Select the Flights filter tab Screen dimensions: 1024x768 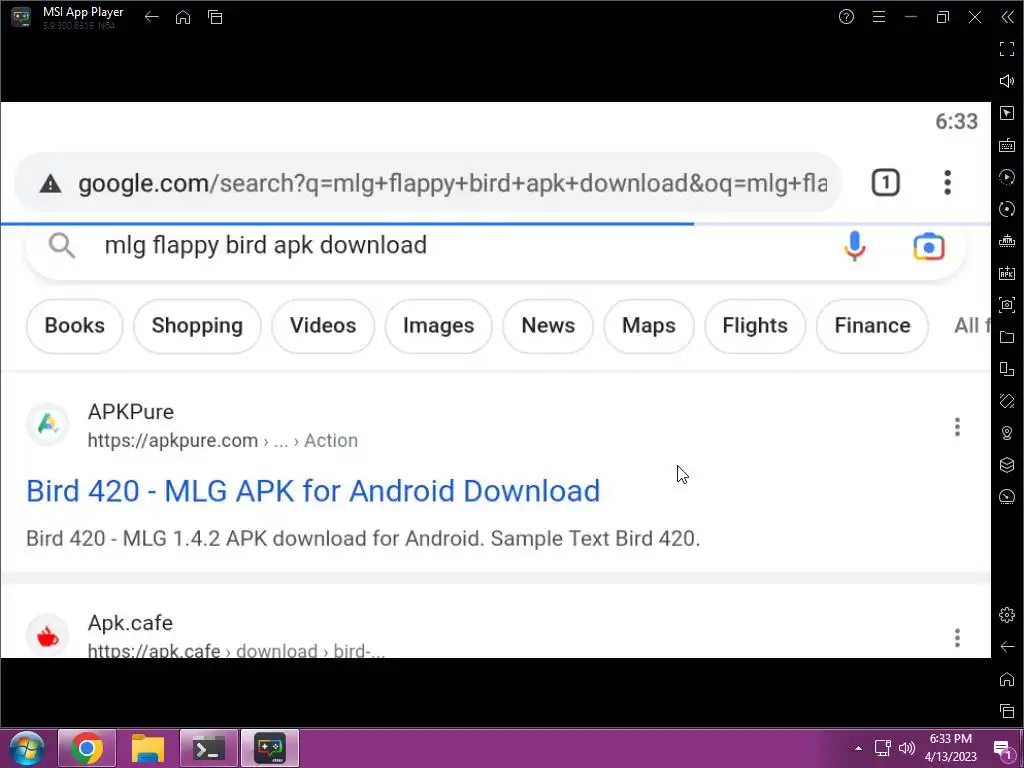[755, 325]
